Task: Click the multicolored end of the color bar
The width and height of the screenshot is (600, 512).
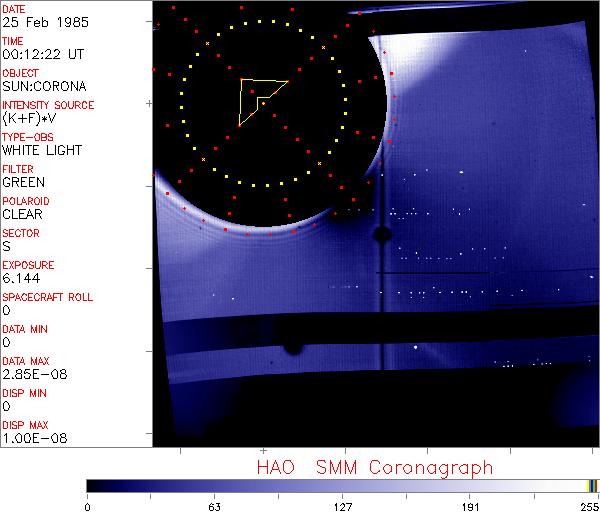Action: point(592,485)
